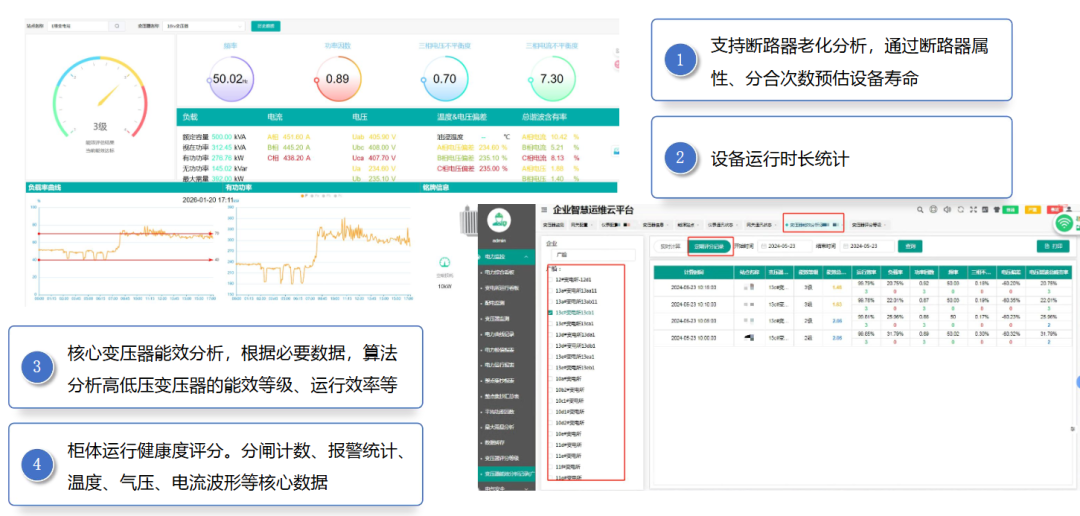1080x516 pixels.
Task: Click the 运行效率 column header
Action: click(x=866, y=271)
